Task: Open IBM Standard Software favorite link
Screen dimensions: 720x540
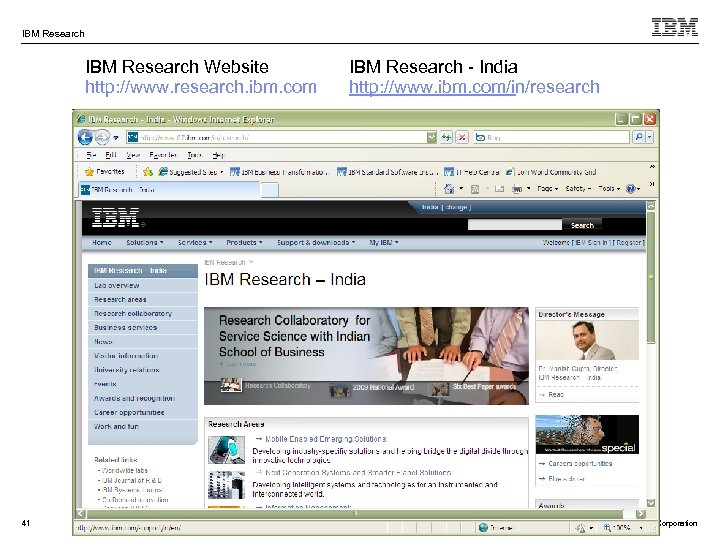Action: 387,172
